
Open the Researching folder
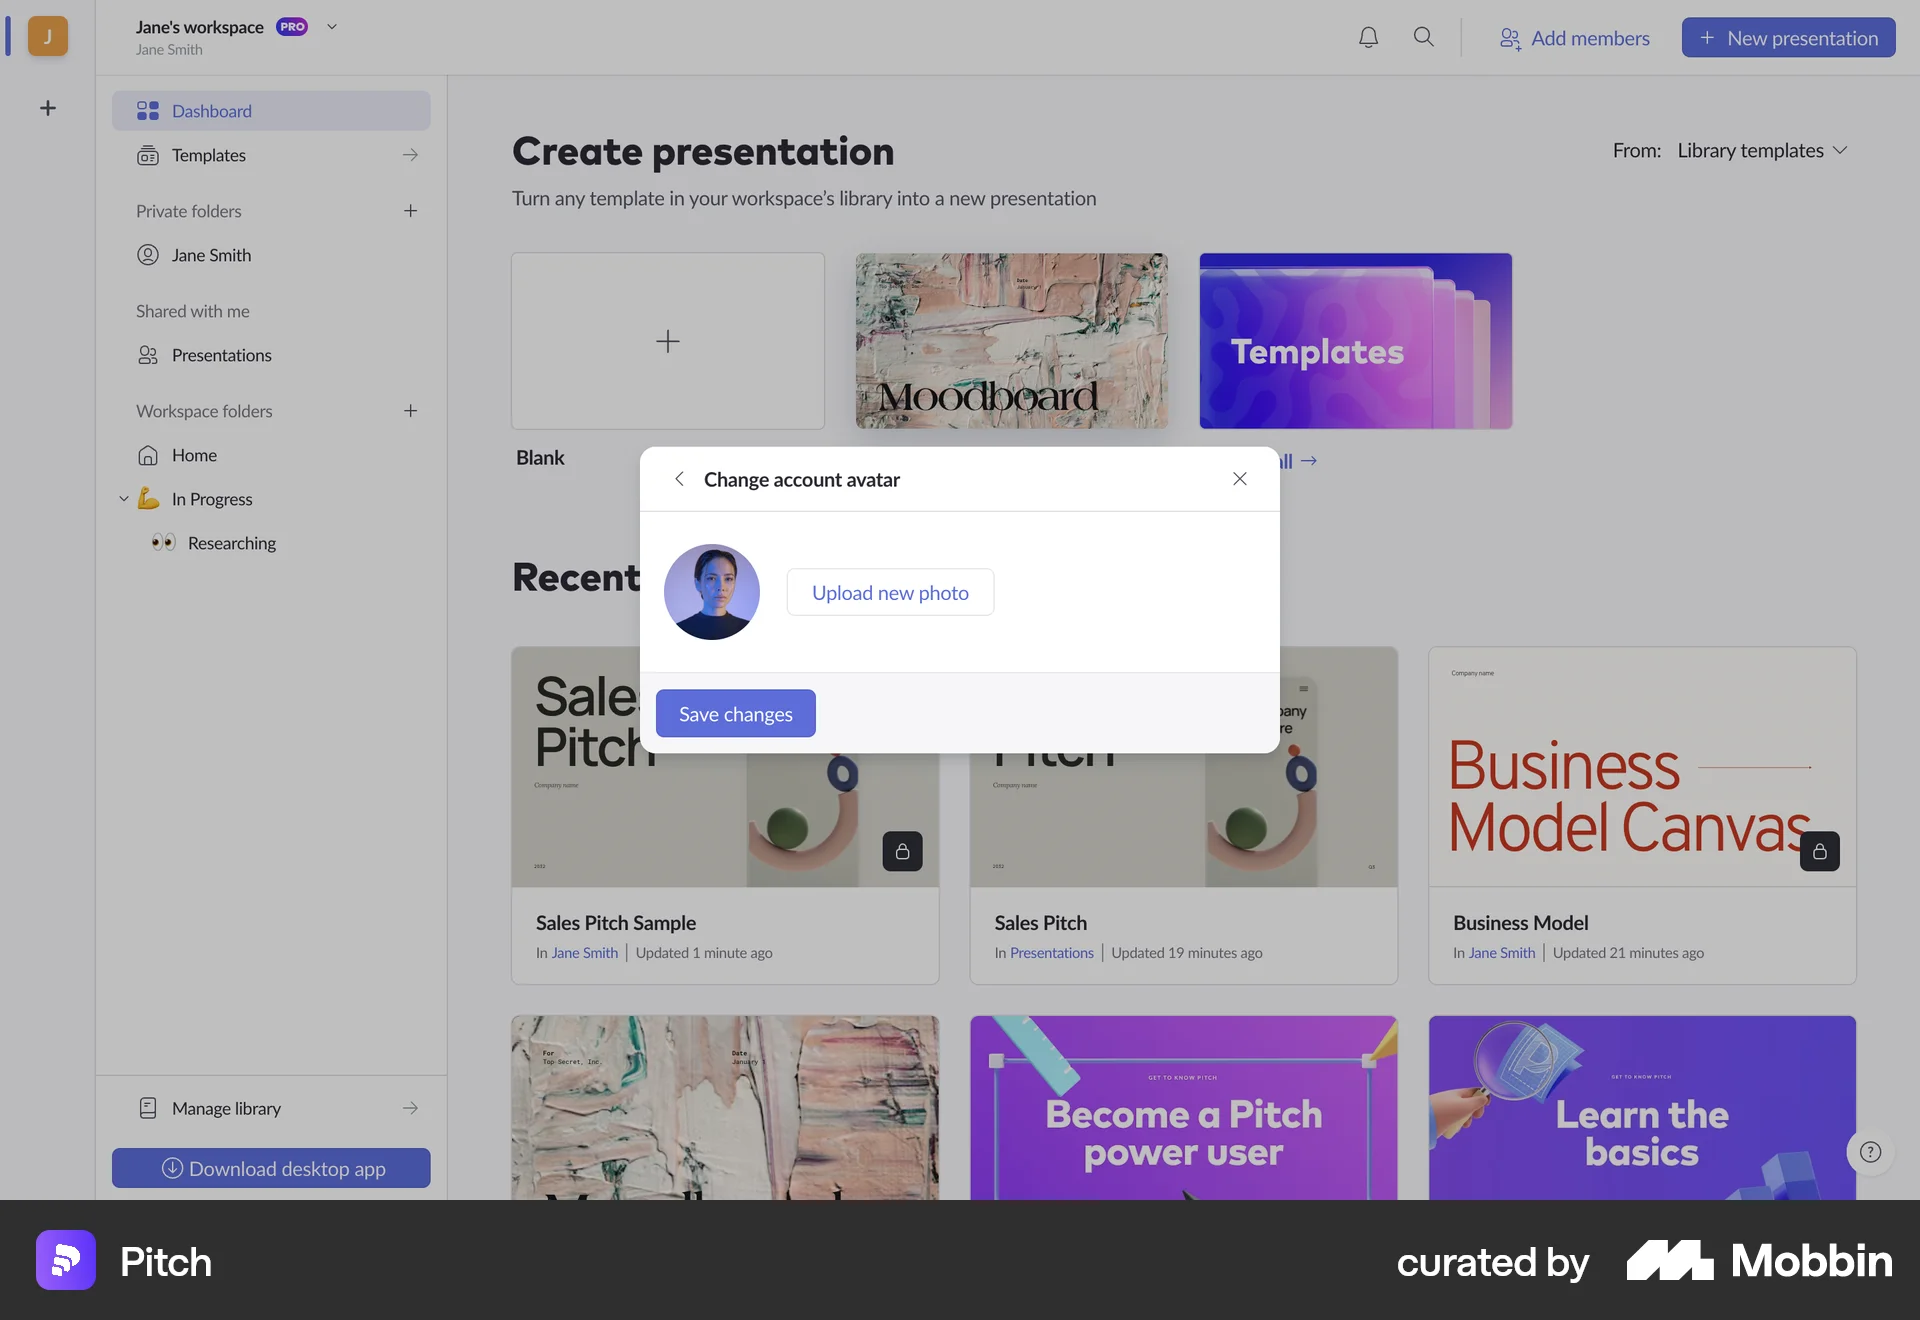click(232, 543)
